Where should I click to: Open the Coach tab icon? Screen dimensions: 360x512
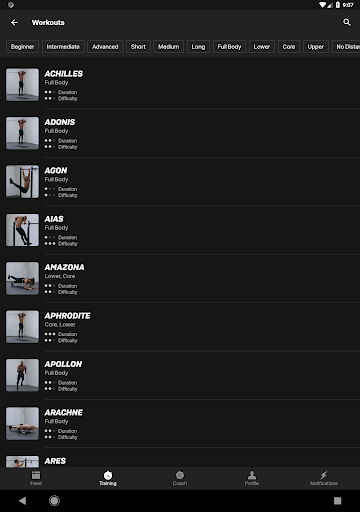point(180,475)
